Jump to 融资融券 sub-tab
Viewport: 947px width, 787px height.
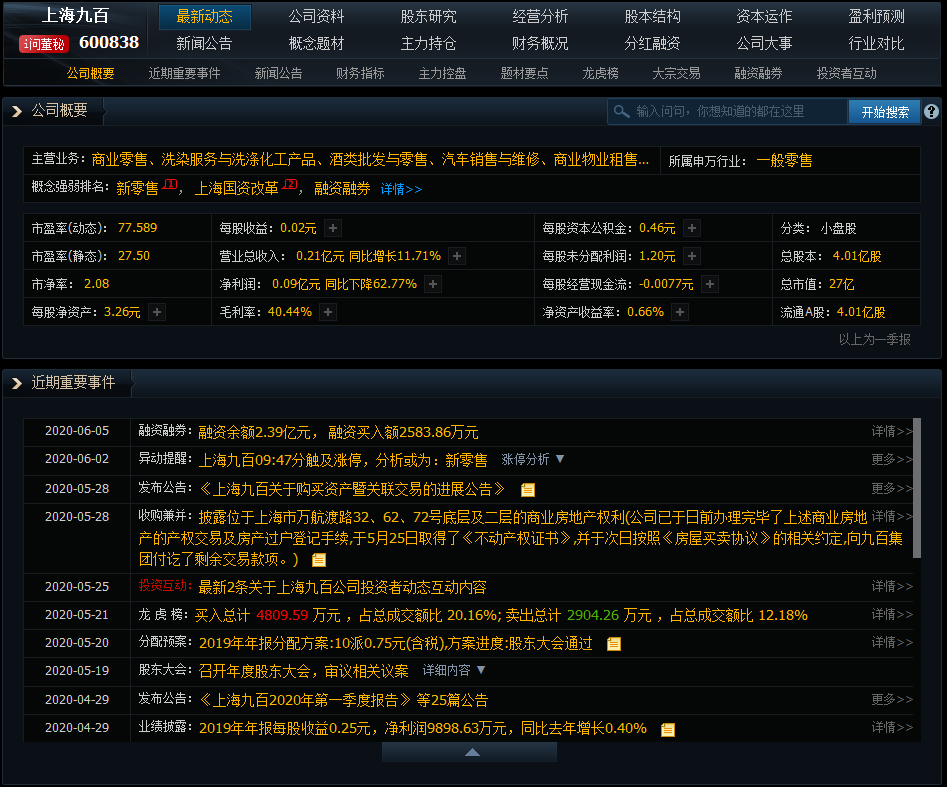coord(759,74)
